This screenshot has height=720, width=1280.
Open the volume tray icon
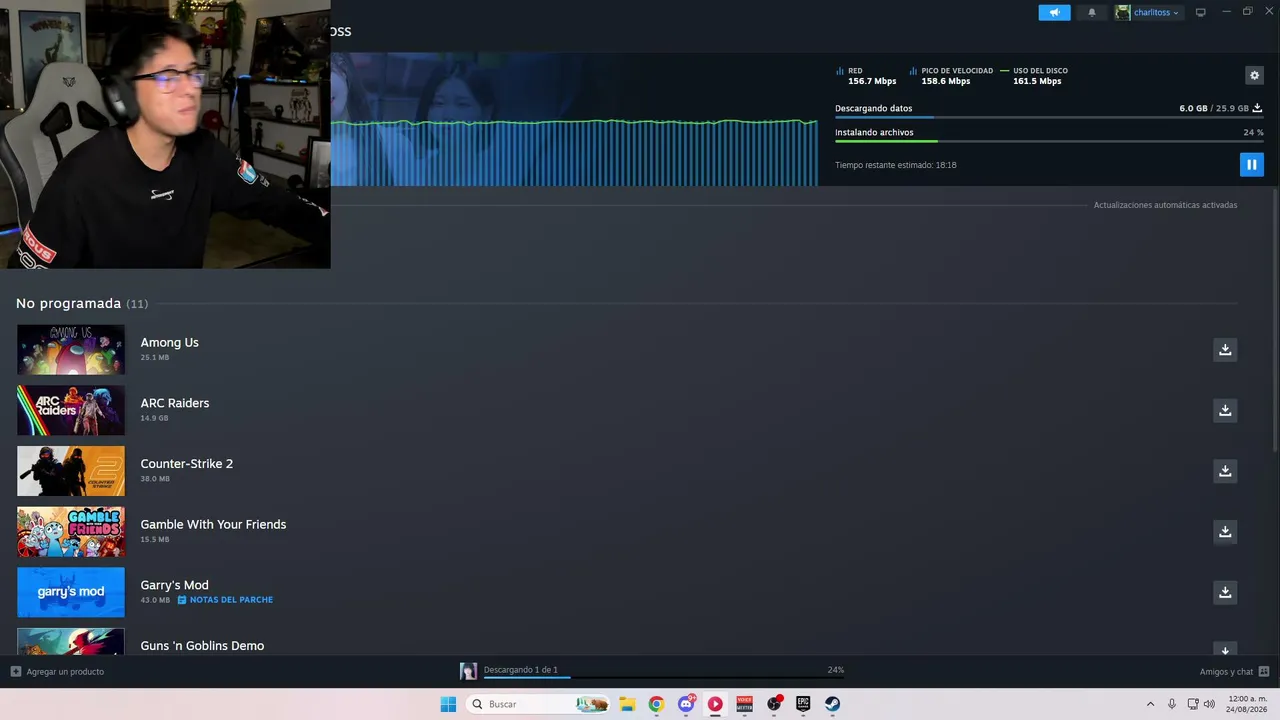[1209, 704]
